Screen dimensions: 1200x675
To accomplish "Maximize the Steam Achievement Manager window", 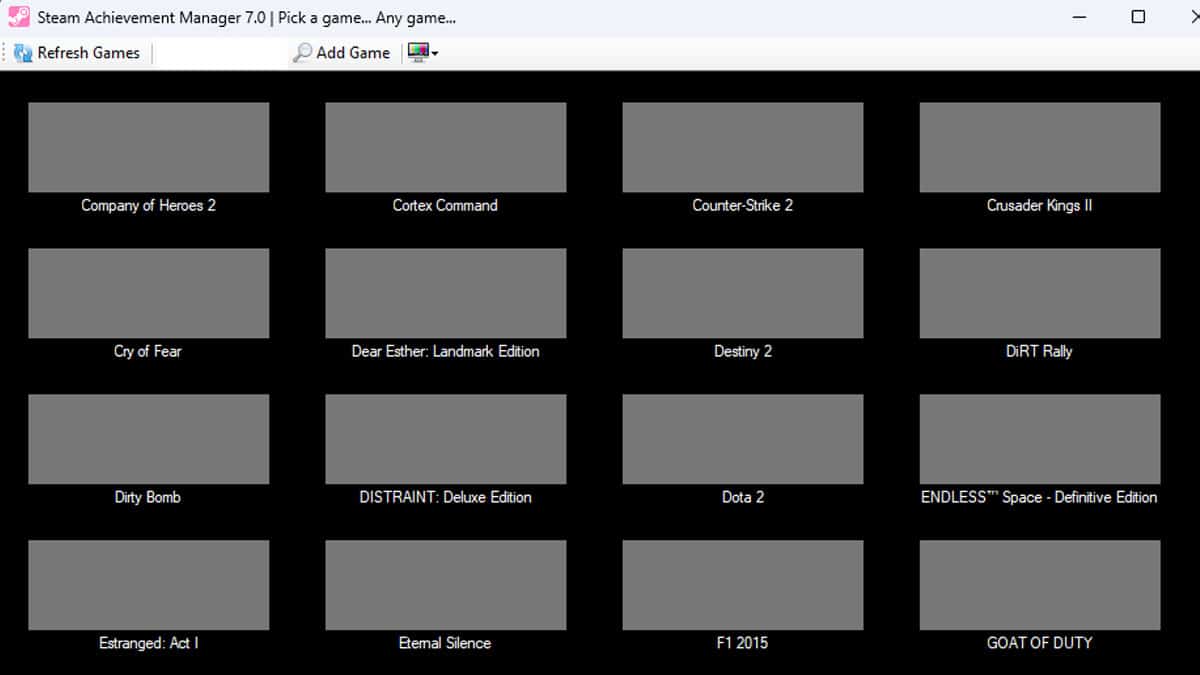I will (1138, 17).
